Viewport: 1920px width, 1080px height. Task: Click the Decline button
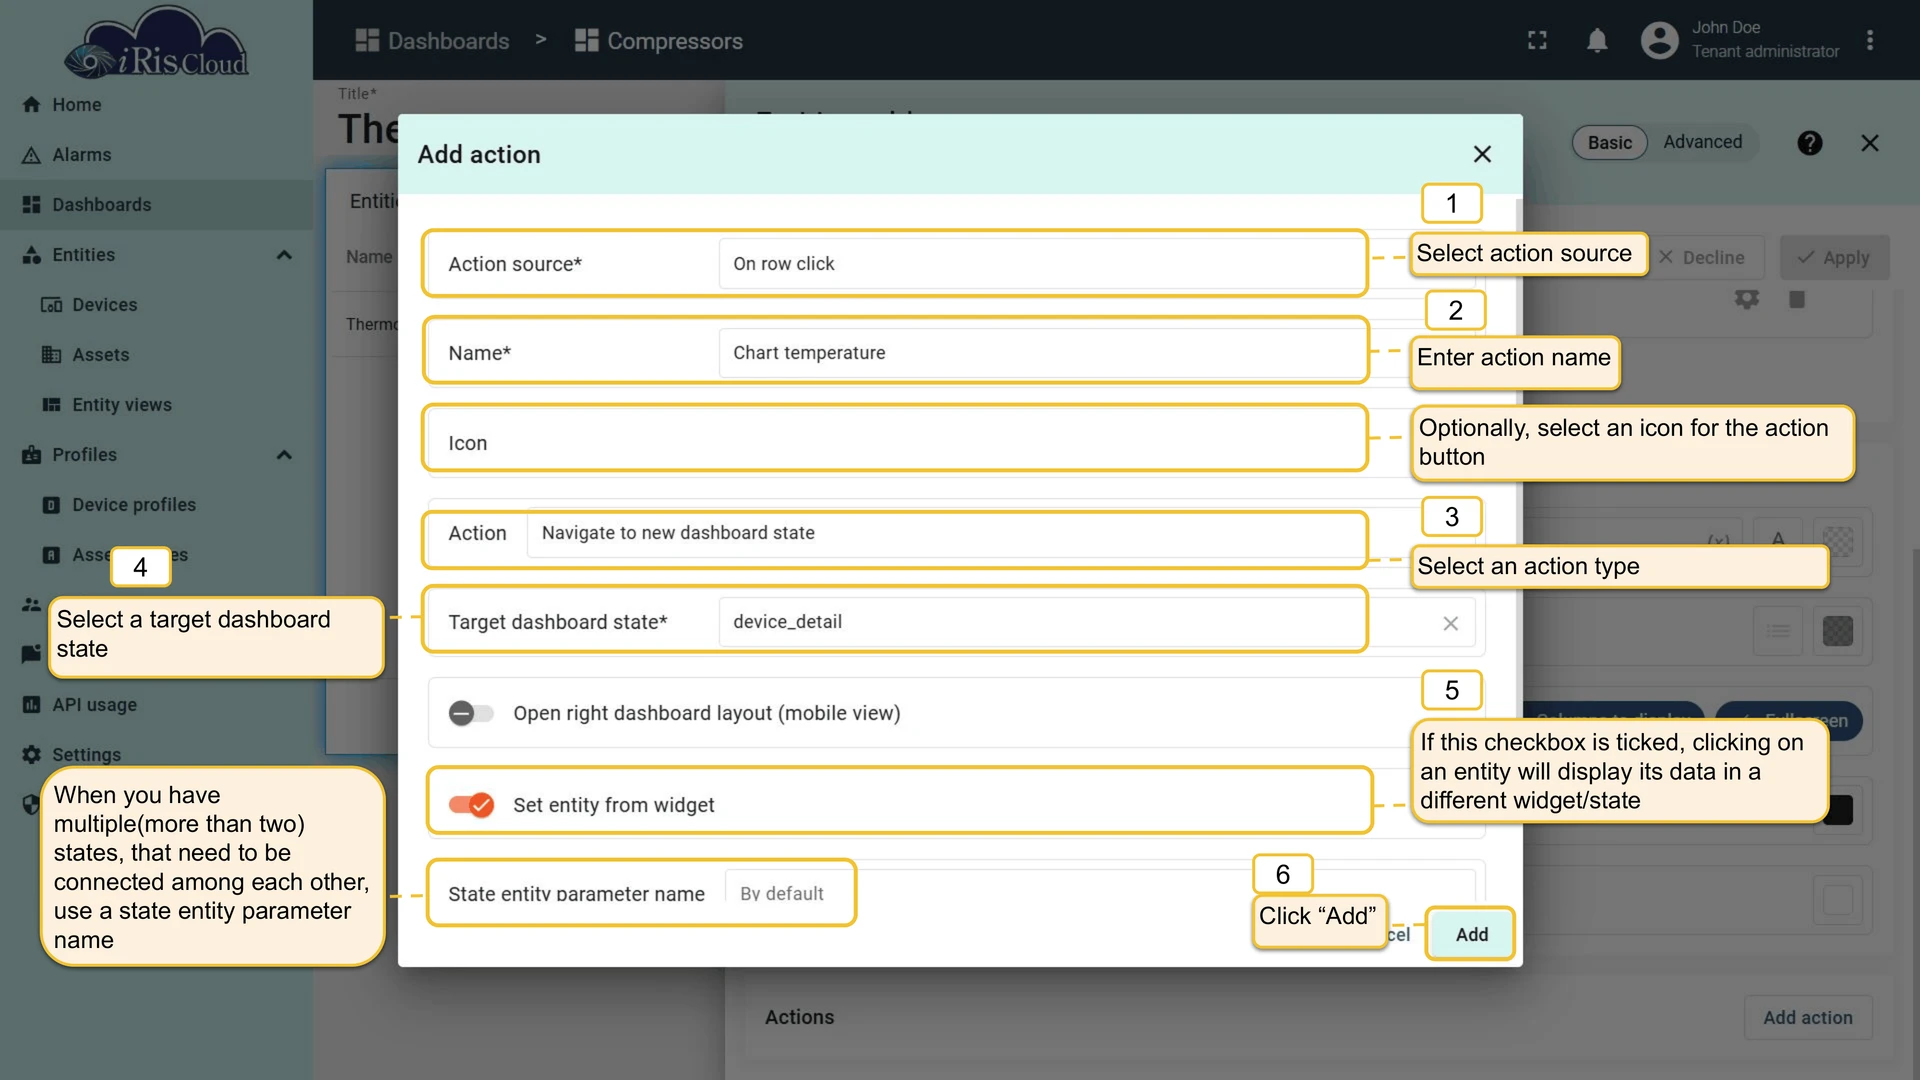[1702, 257]
